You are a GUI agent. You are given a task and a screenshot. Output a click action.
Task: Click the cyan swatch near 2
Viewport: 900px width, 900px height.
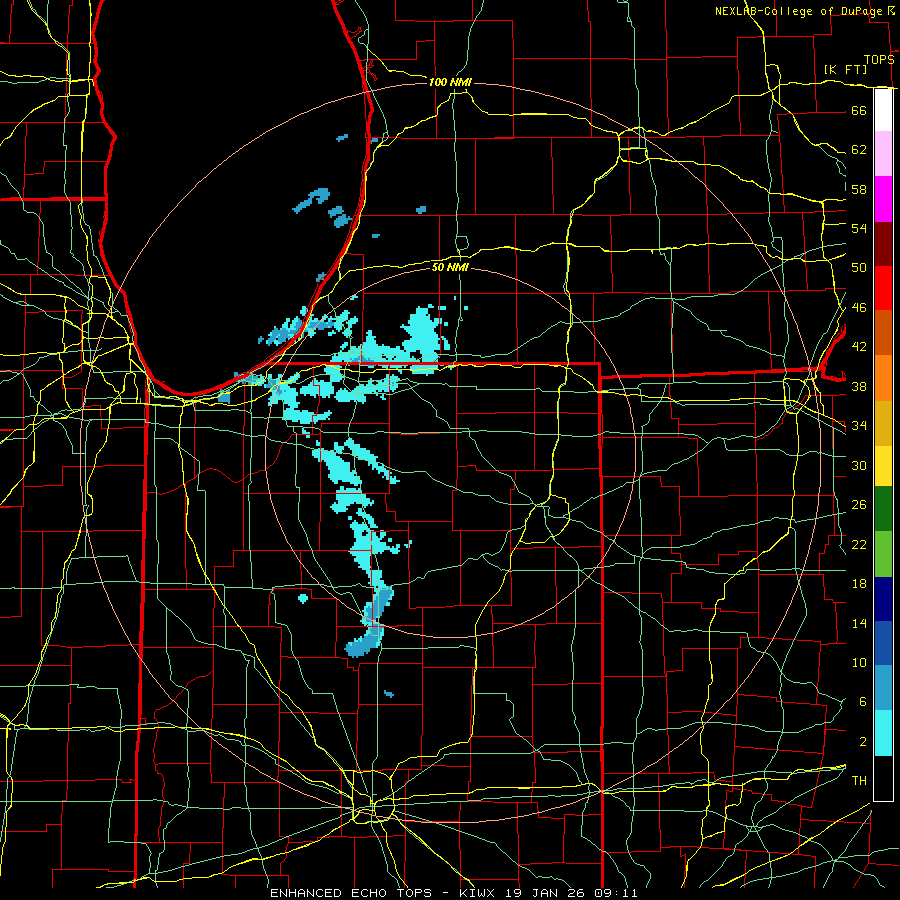coord(883,733)
